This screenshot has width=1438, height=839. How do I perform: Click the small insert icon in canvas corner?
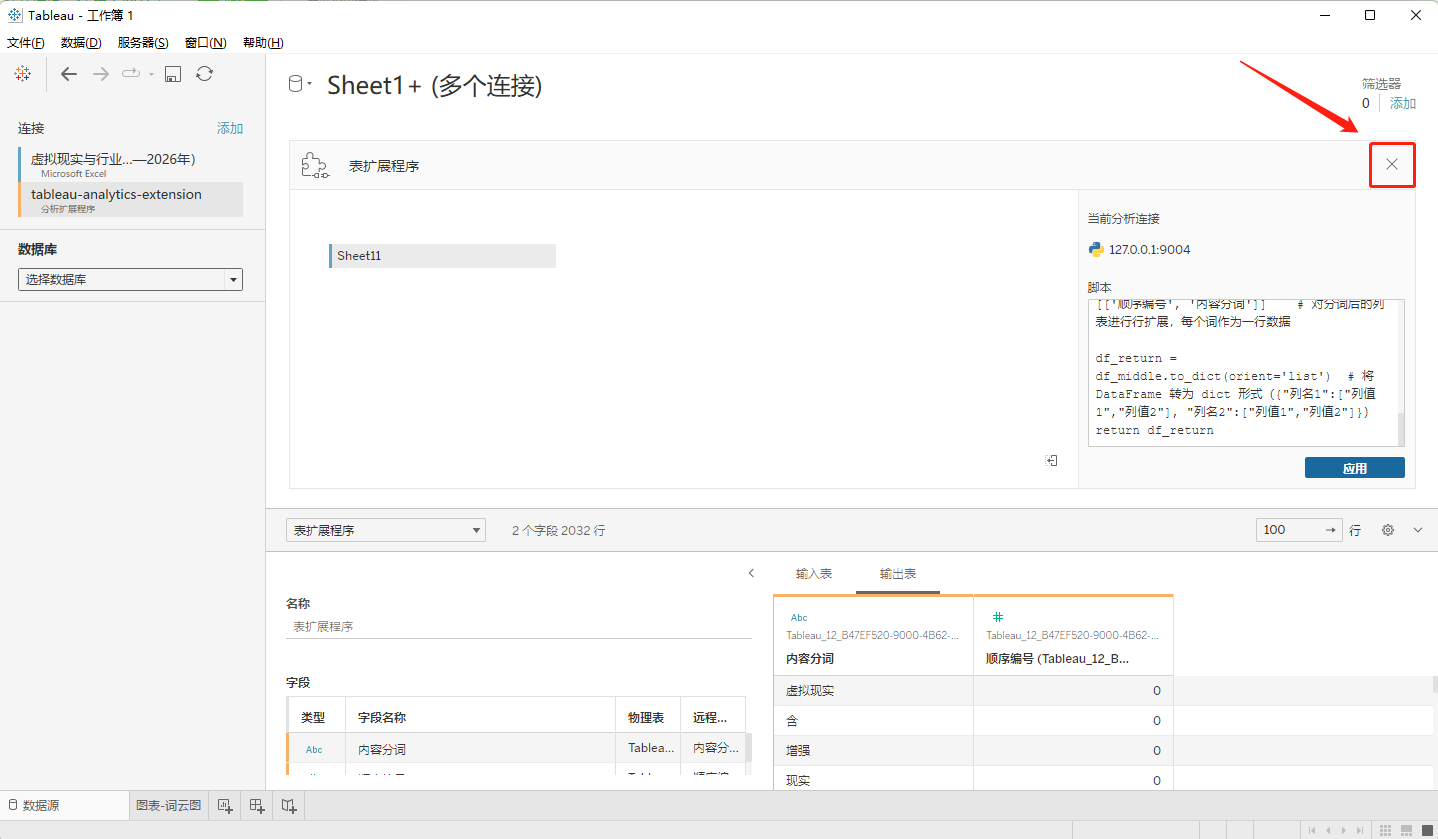1051,460
